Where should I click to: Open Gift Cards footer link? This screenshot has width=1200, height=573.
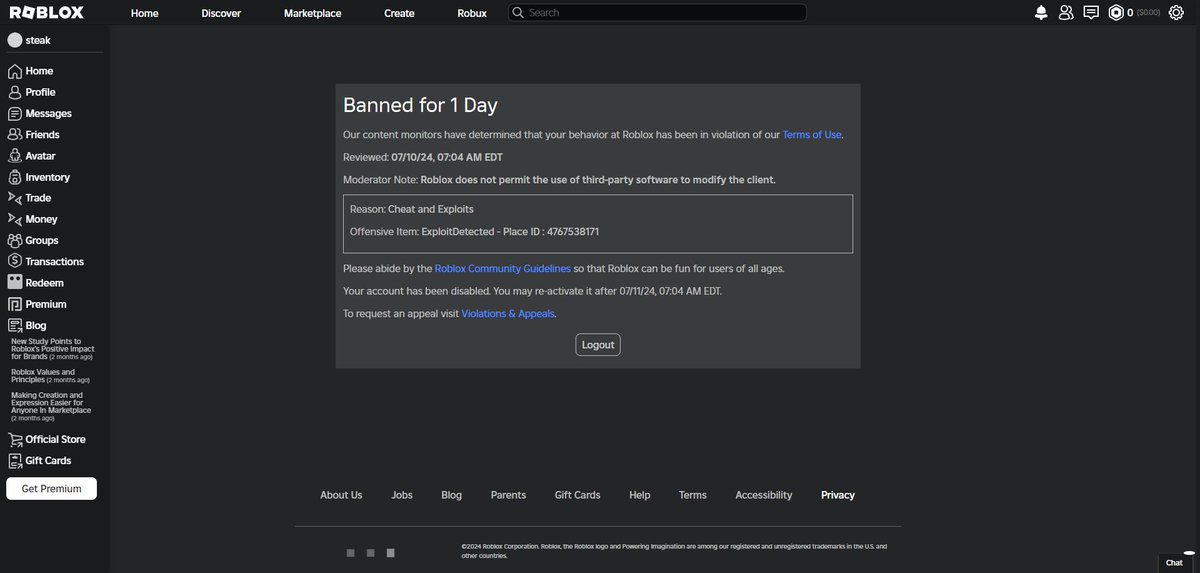pos(578,495)
